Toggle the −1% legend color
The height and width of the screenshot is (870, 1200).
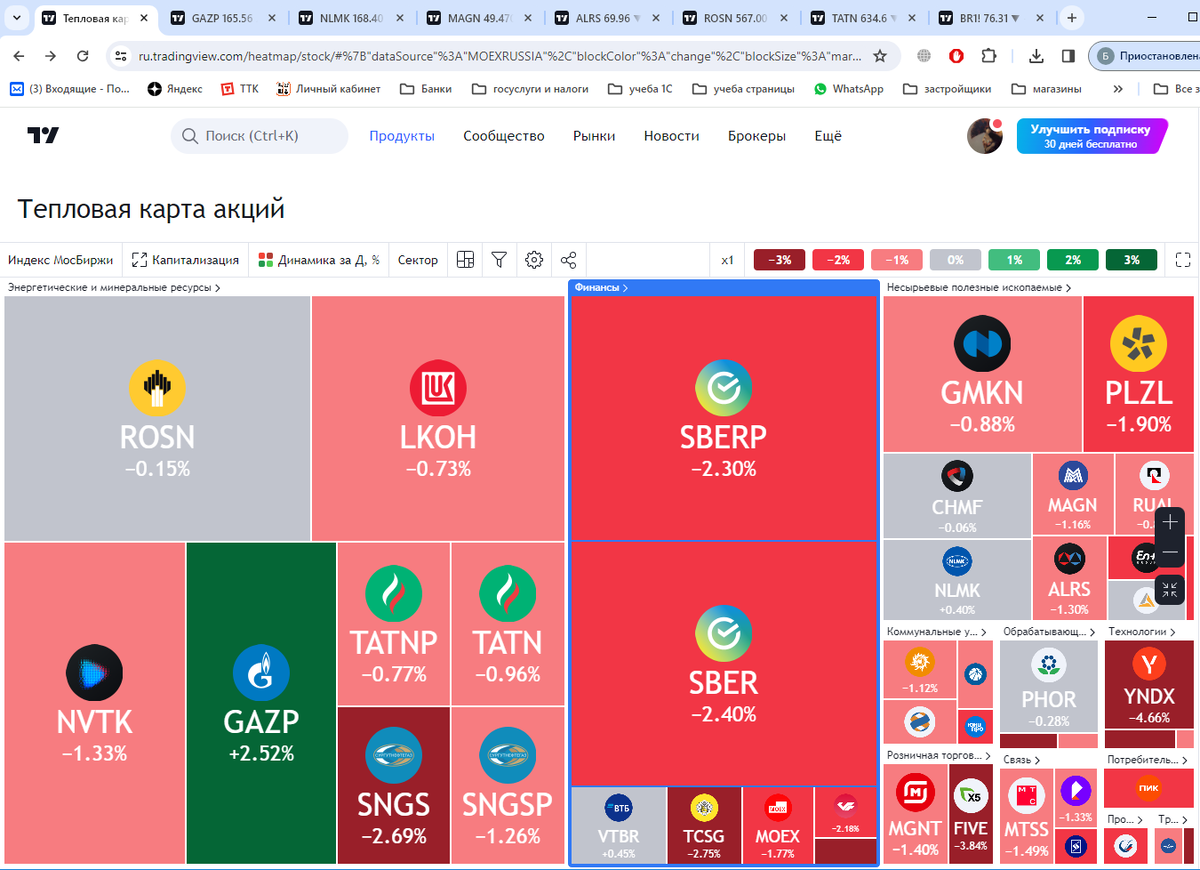click(897, 260)
